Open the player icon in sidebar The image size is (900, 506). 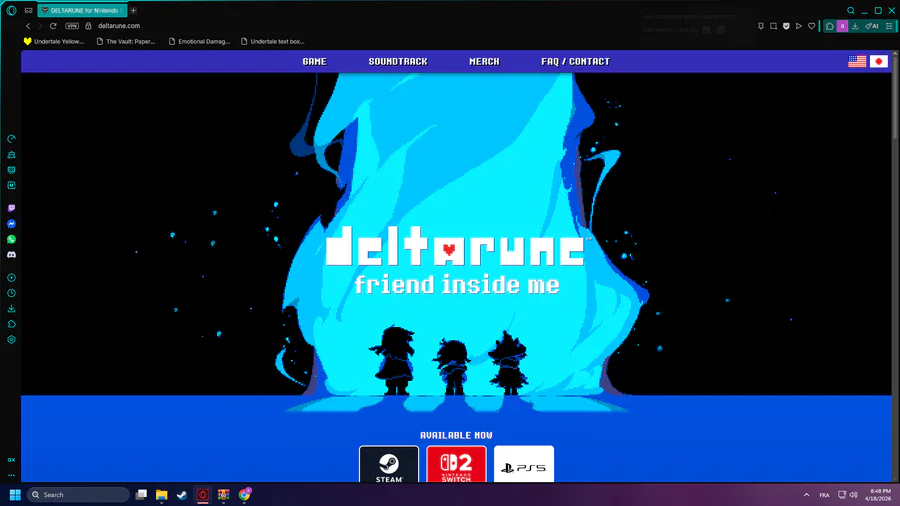click(x=11, y=278)
